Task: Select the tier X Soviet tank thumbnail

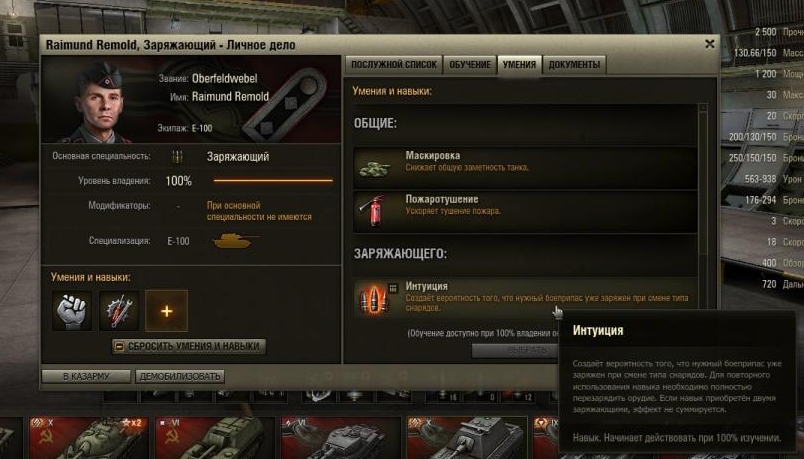Action: (89, 437)
